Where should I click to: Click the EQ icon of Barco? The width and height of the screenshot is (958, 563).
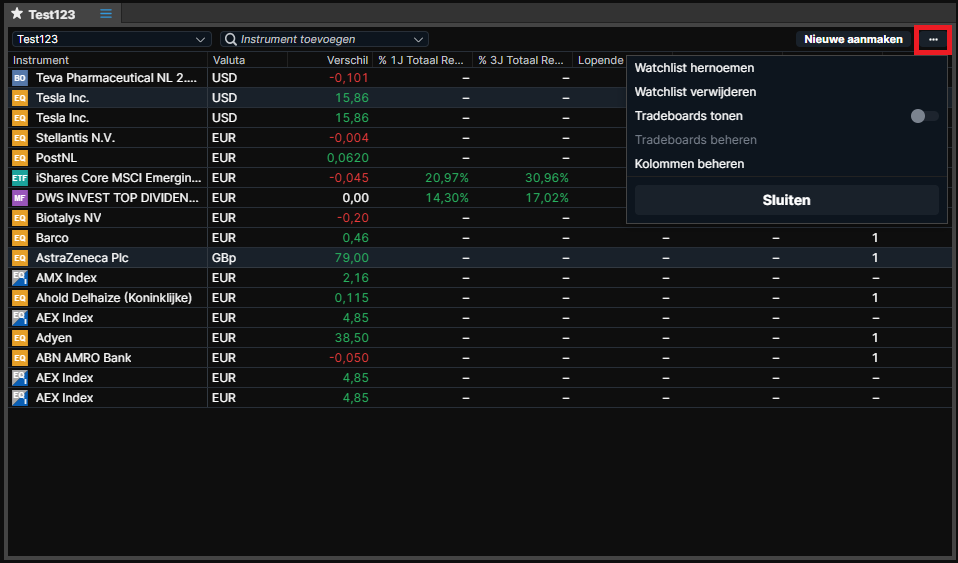(x=20, y=238)
